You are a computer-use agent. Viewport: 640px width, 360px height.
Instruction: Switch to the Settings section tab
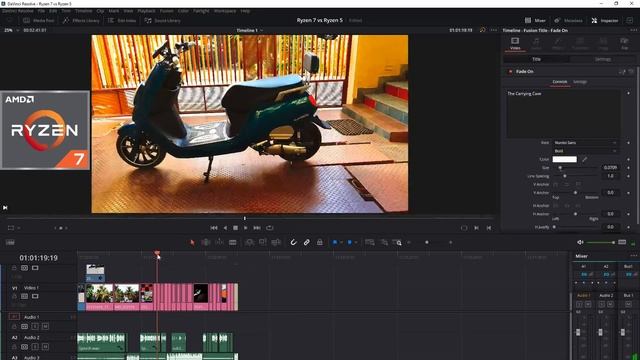click(603, 59)
